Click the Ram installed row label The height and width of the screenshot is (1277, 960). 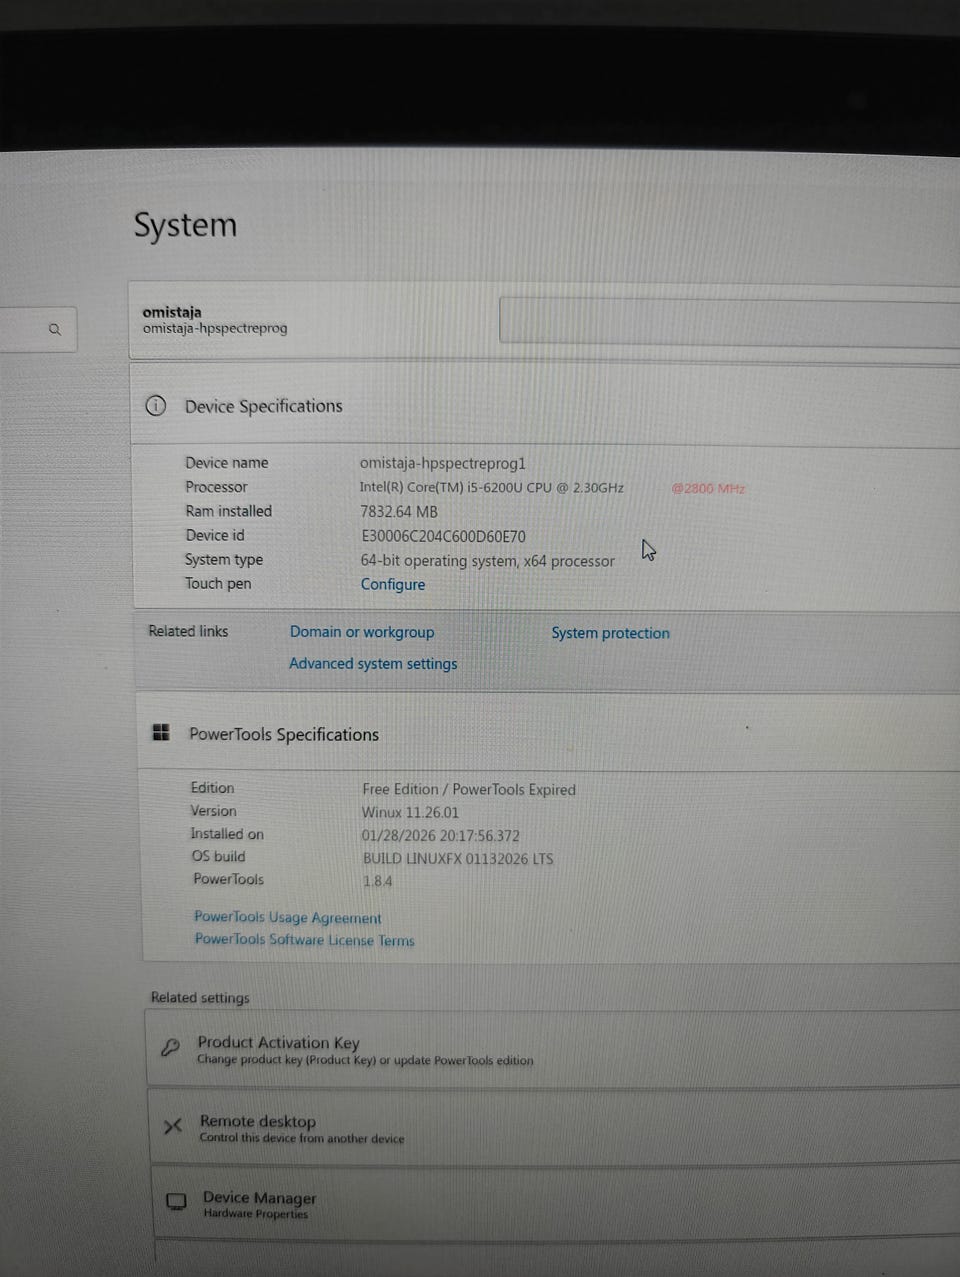(229, 511)
